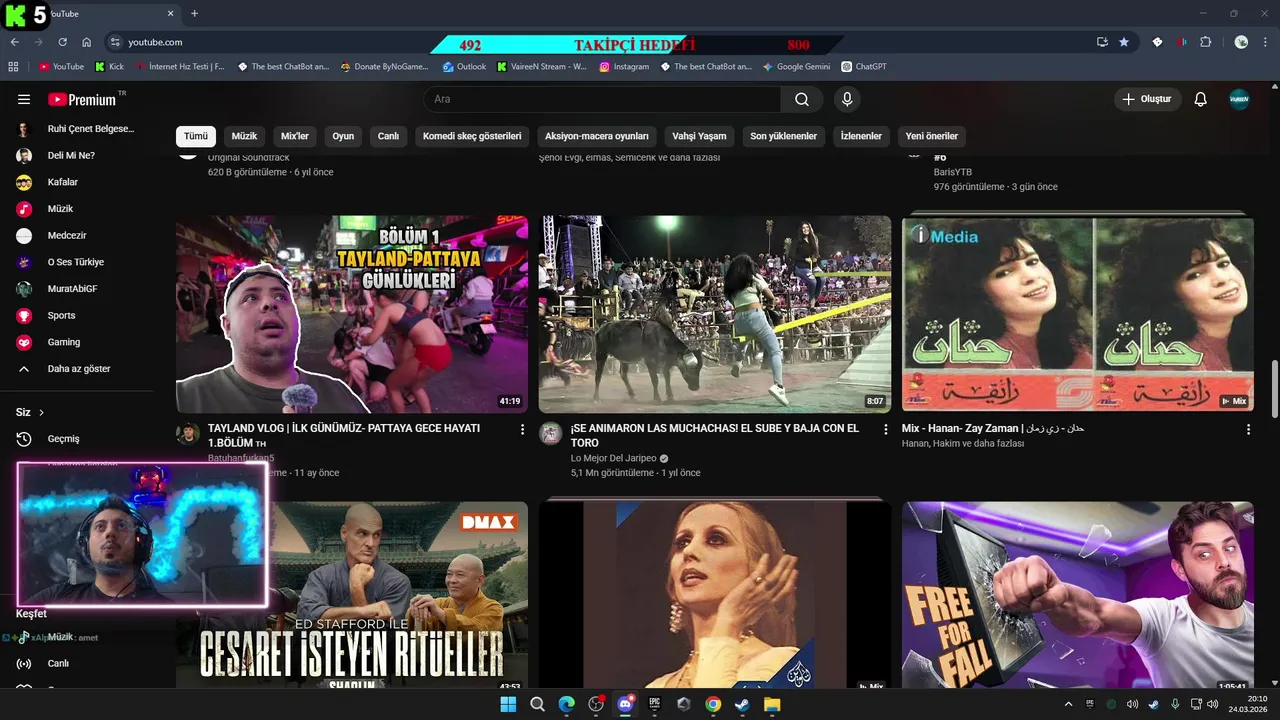Screen dimensions: 1280x720
Task: Select the Son yüklenenler chip
Action: [x=783, y=136]
